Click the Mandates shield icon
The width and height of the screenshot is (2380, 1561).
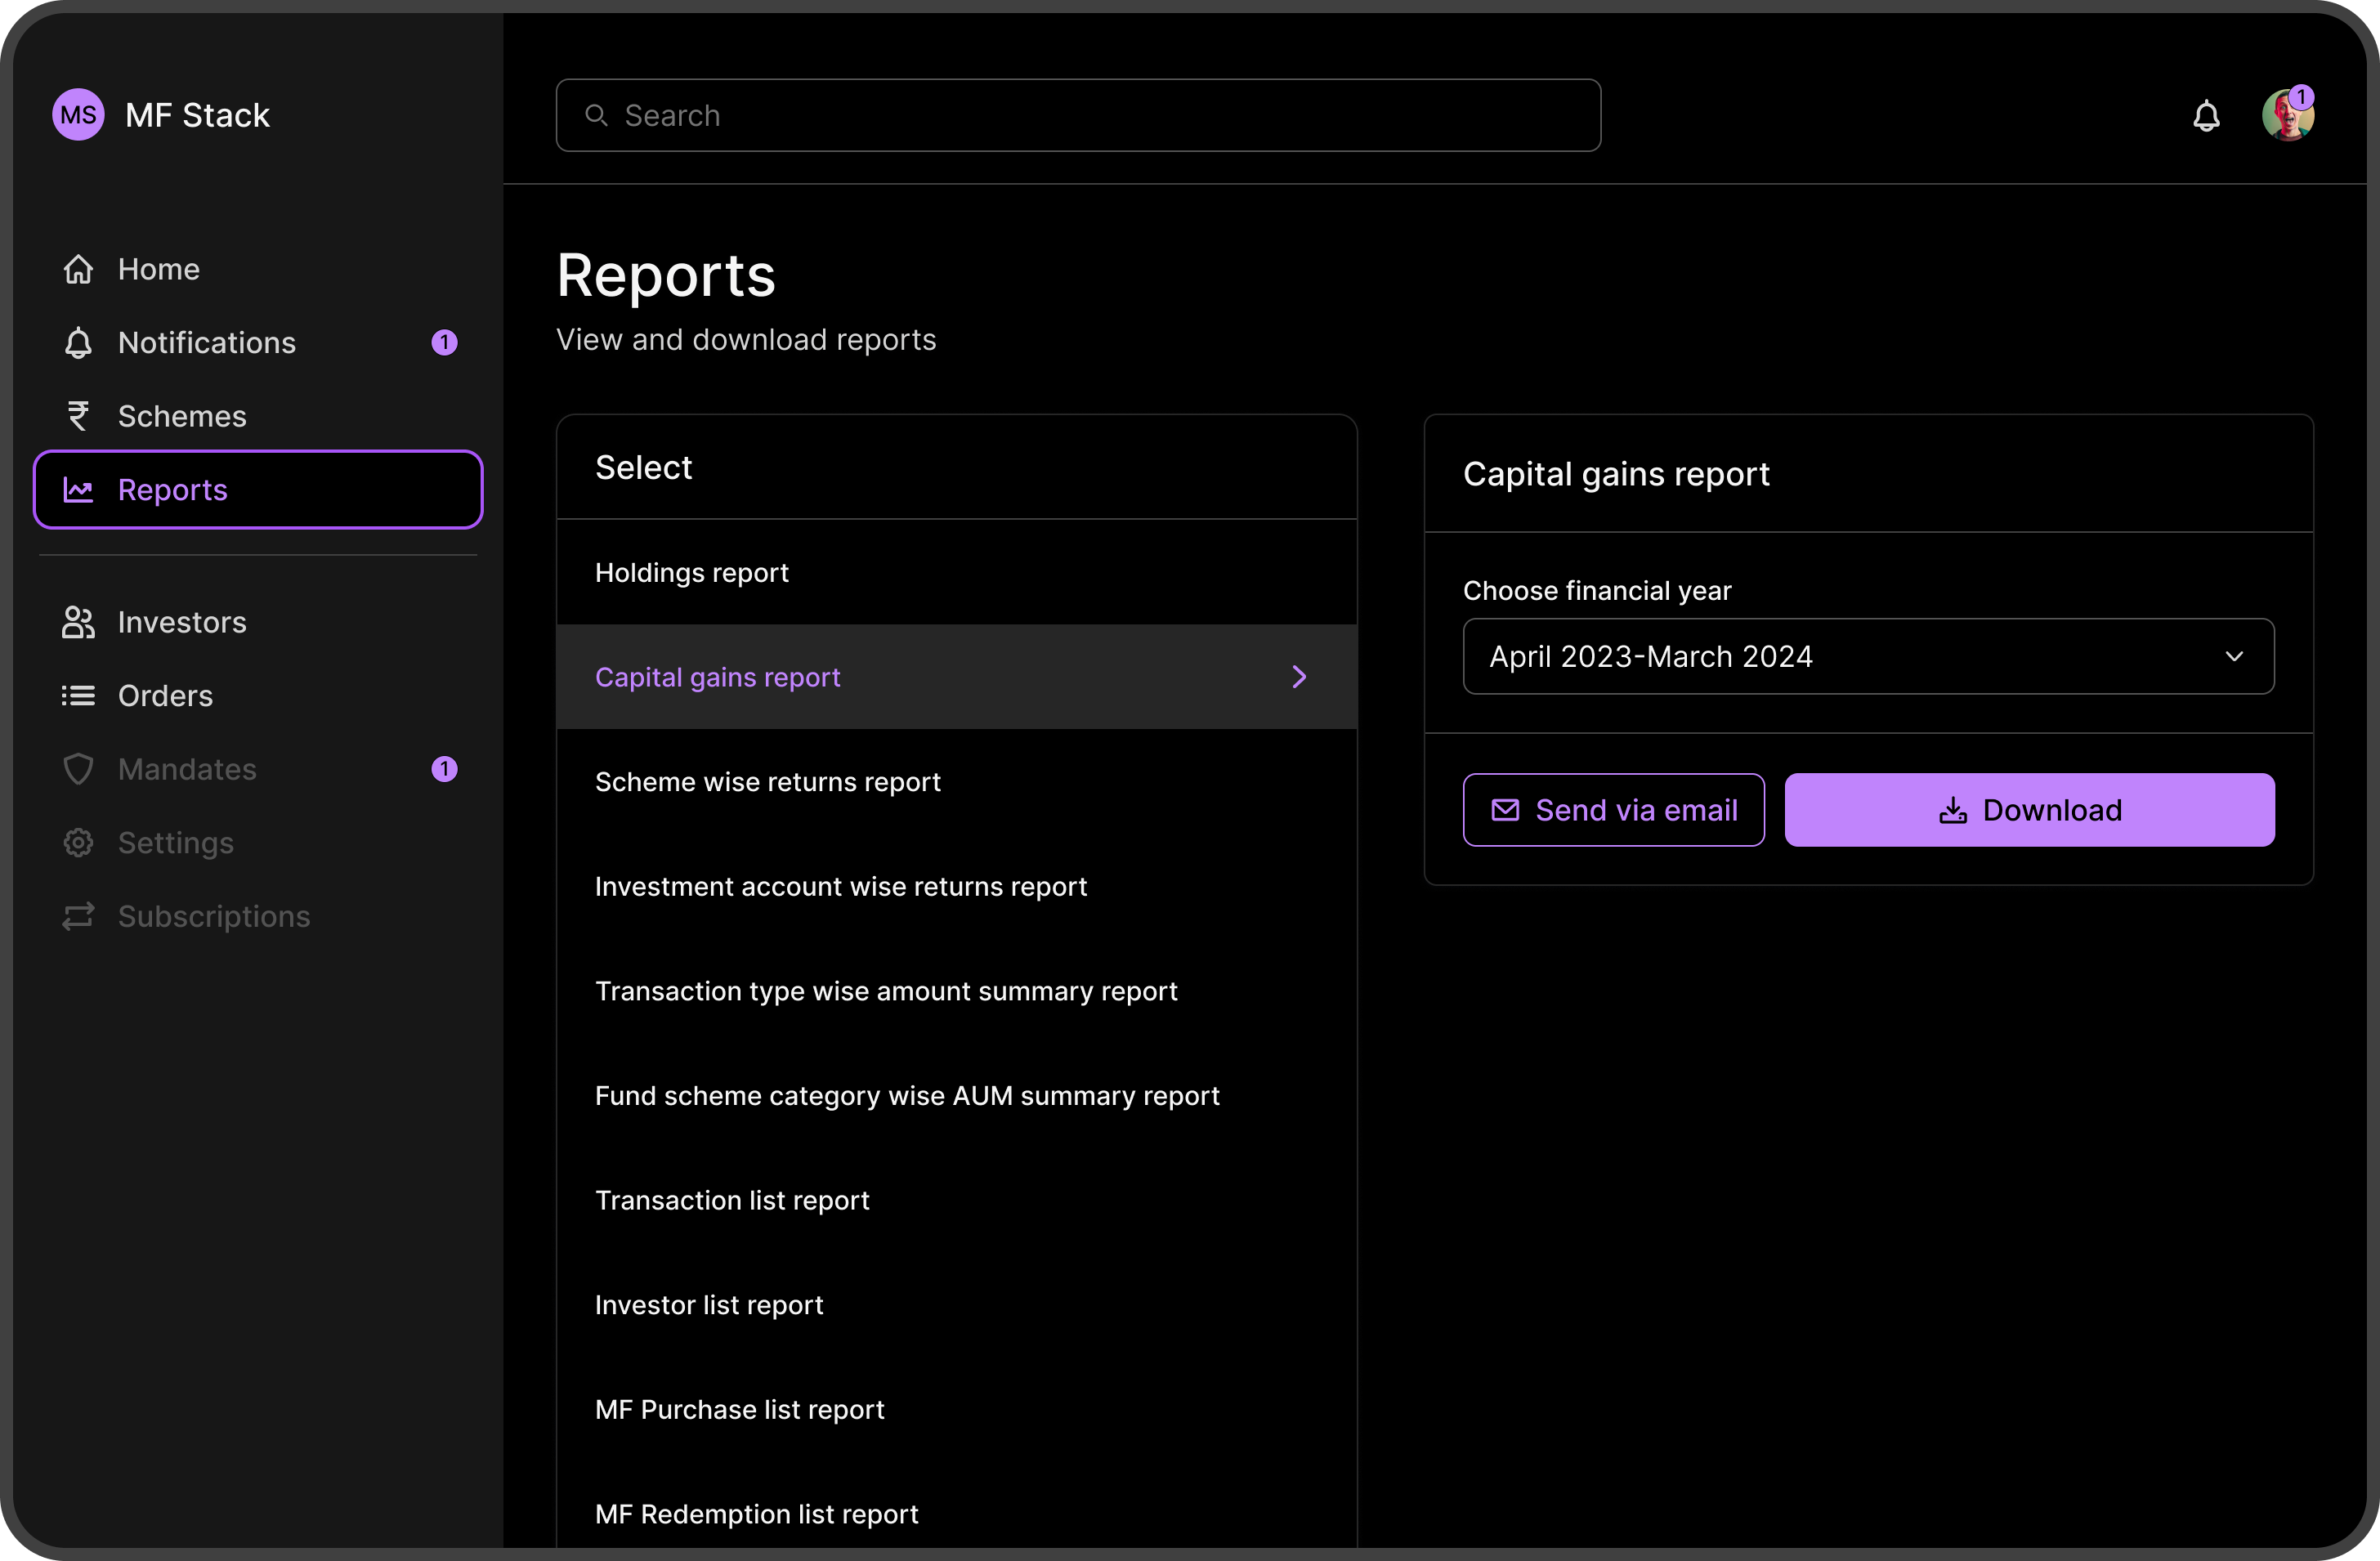(x=78, y=767)
